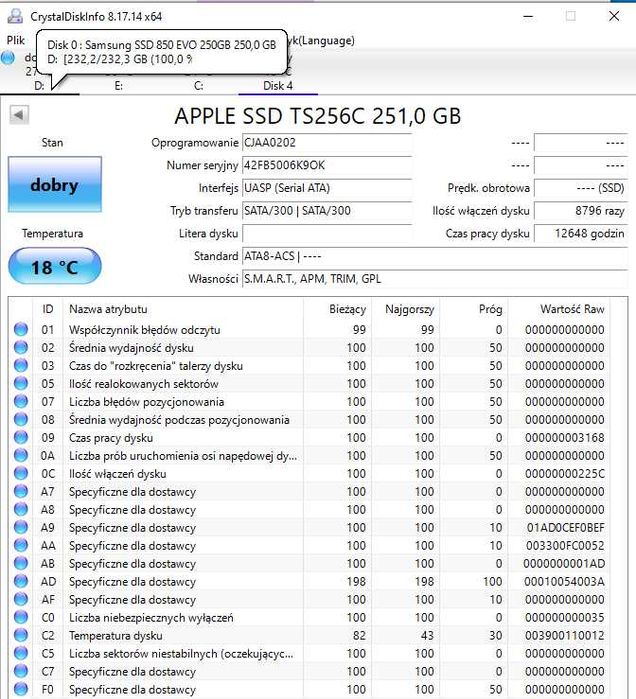The width and height of the screenshot is (636, 699).
Task: Click raw value 00010054003A
Action: click(564, 582)
